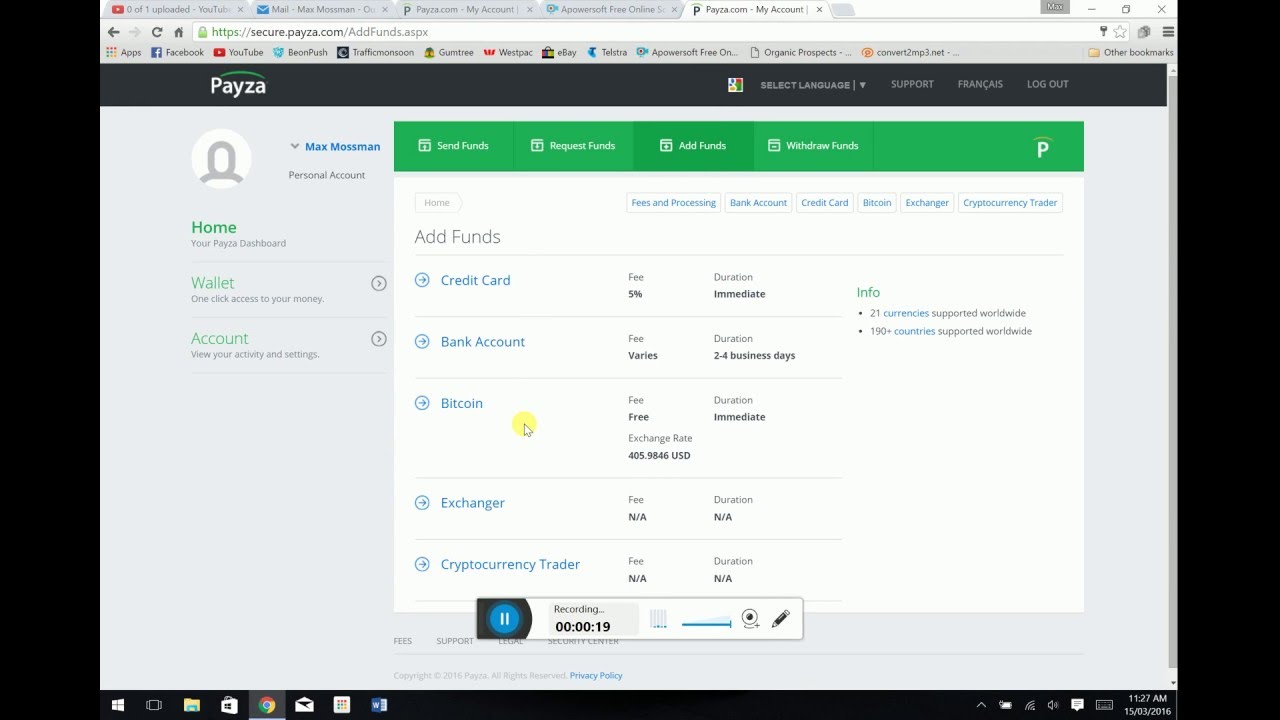The height and width of the screenshot is (720, 1280).
Task: Open File Explorer from the taskbar
Action: click(192, 705)
